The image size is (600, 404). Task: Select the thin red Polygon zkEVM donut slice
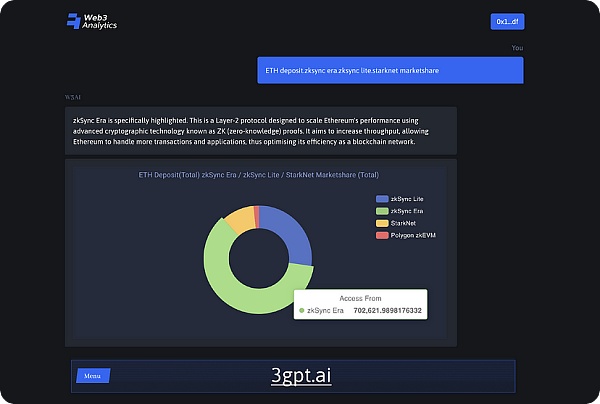tap(256, 212)
